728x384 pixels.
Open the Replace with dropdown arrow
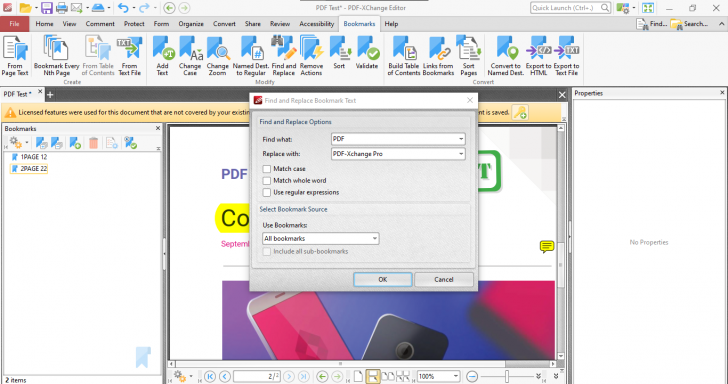[461, 154]
